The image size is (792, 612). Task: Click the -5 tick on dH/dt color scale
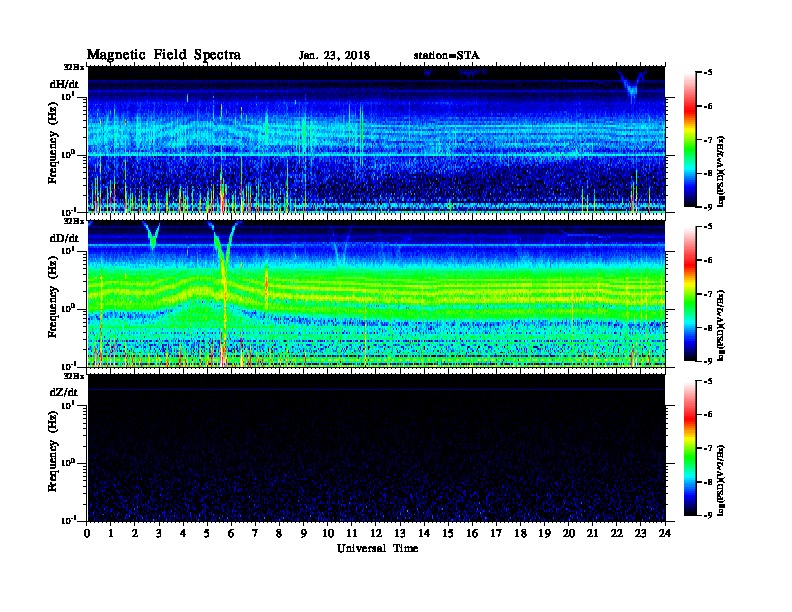708,73
